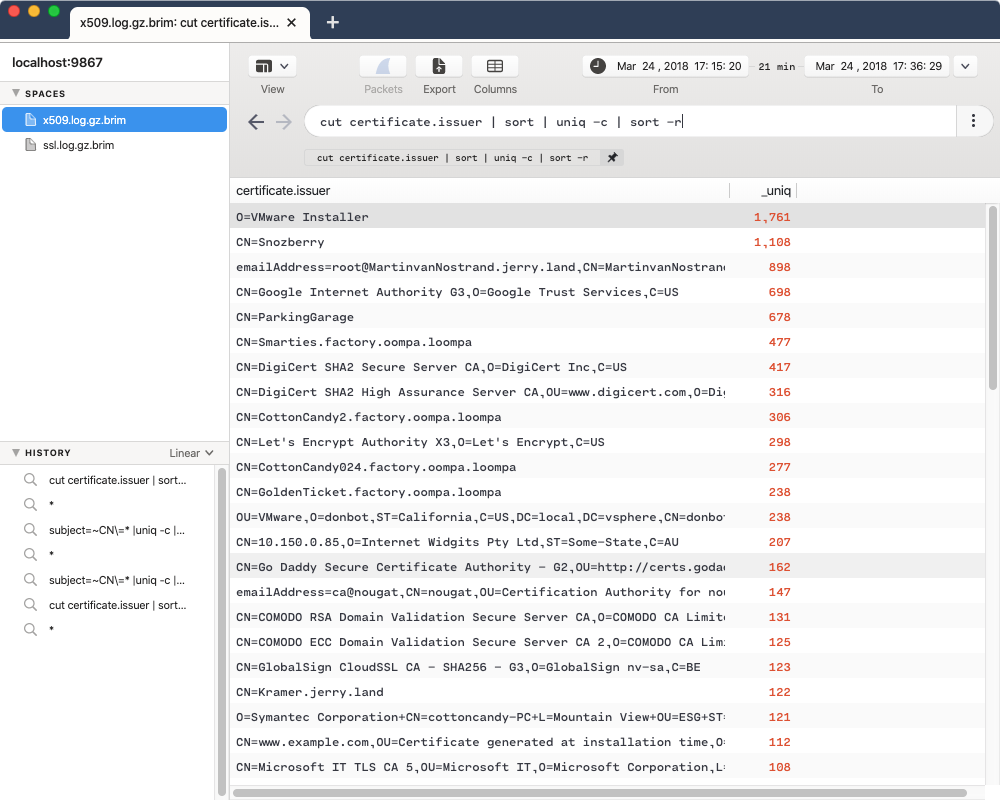Click the back navigation arrow beside the search bar
Screen dimensions: 1000x800
(256, 121)
